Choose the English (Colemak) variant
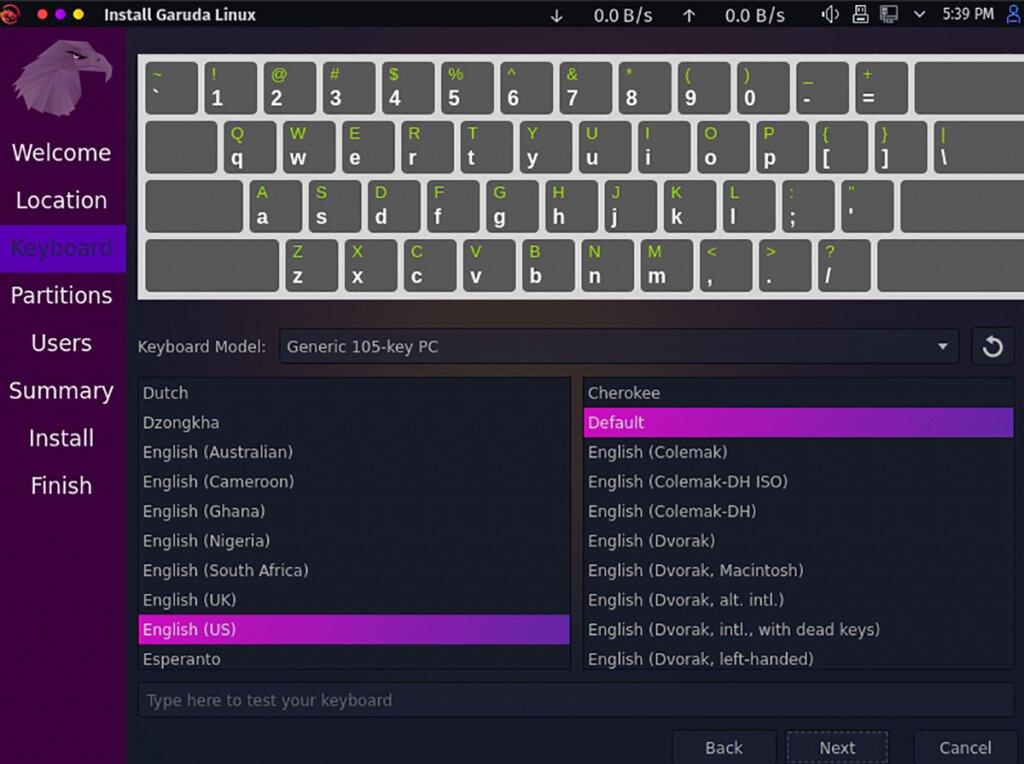The width and height of the screenshot is (1024, 764). pos(658,452)
